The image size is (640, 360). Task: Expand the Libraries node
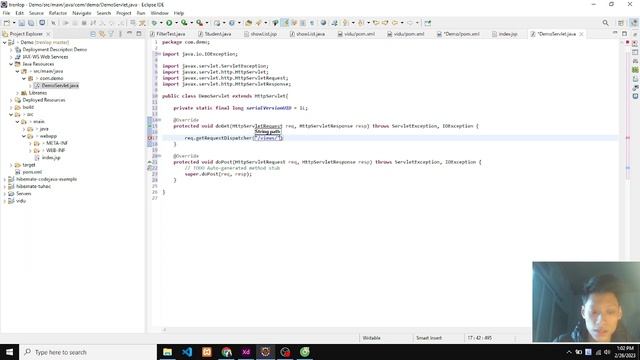coord(18,93)
